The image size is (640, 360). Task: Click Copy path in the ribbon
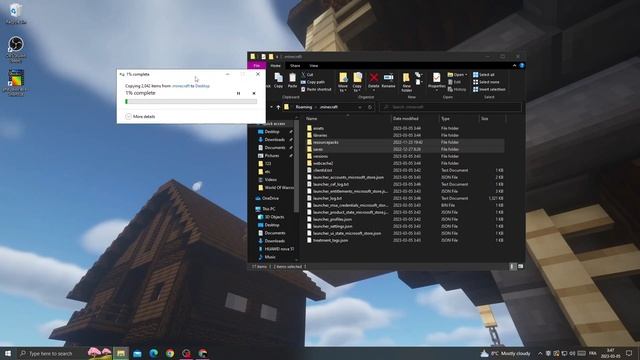(313, 82)
